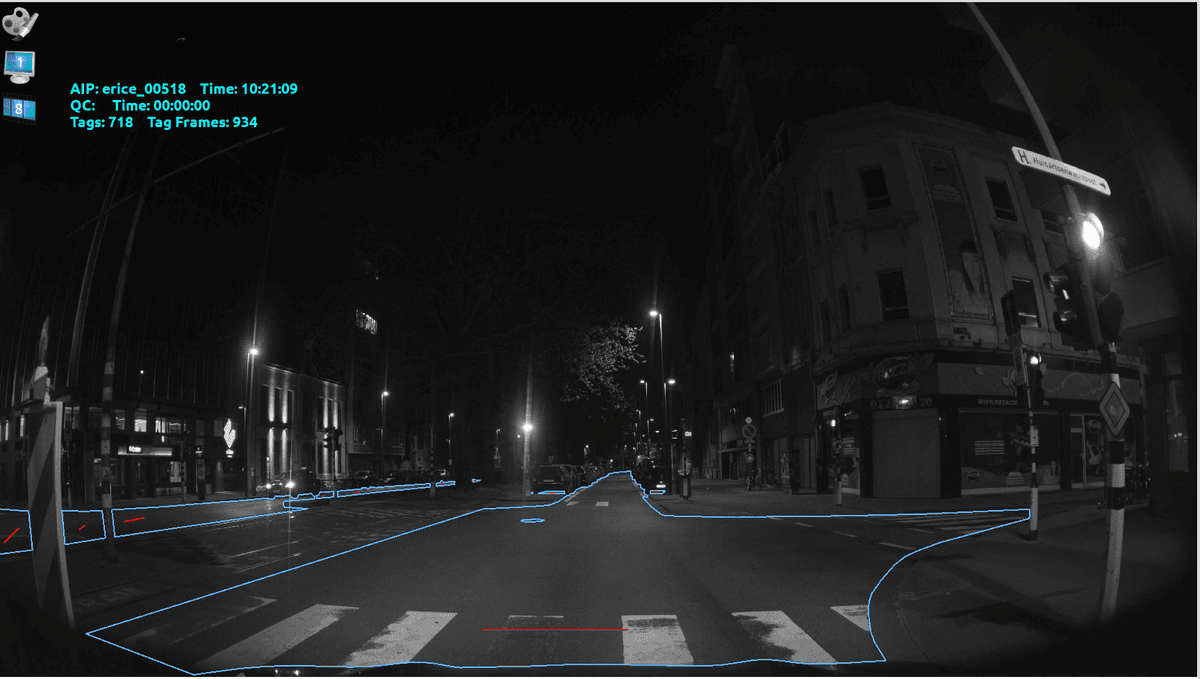This screenshot has height=679, width=1200.
Task: Click the 'AIP: erice_00518' label
Action: tap(128, 89)
